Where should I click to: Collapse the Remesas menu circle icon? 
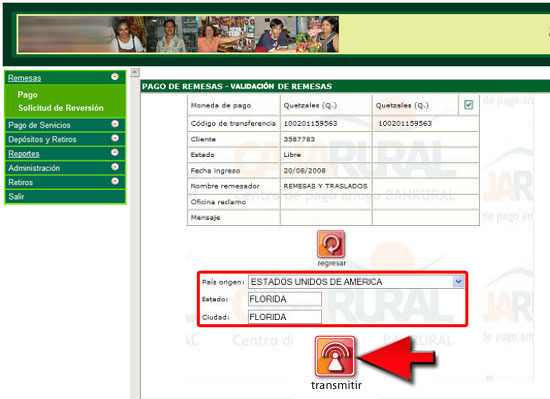115,77
